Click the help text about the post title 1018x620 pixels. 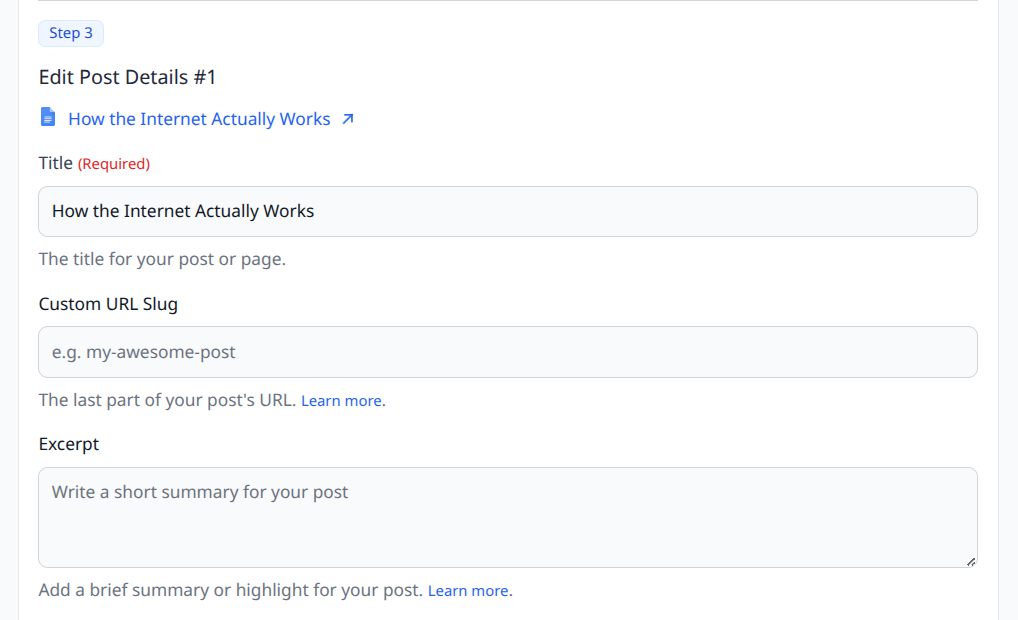[x=162, y=259]
